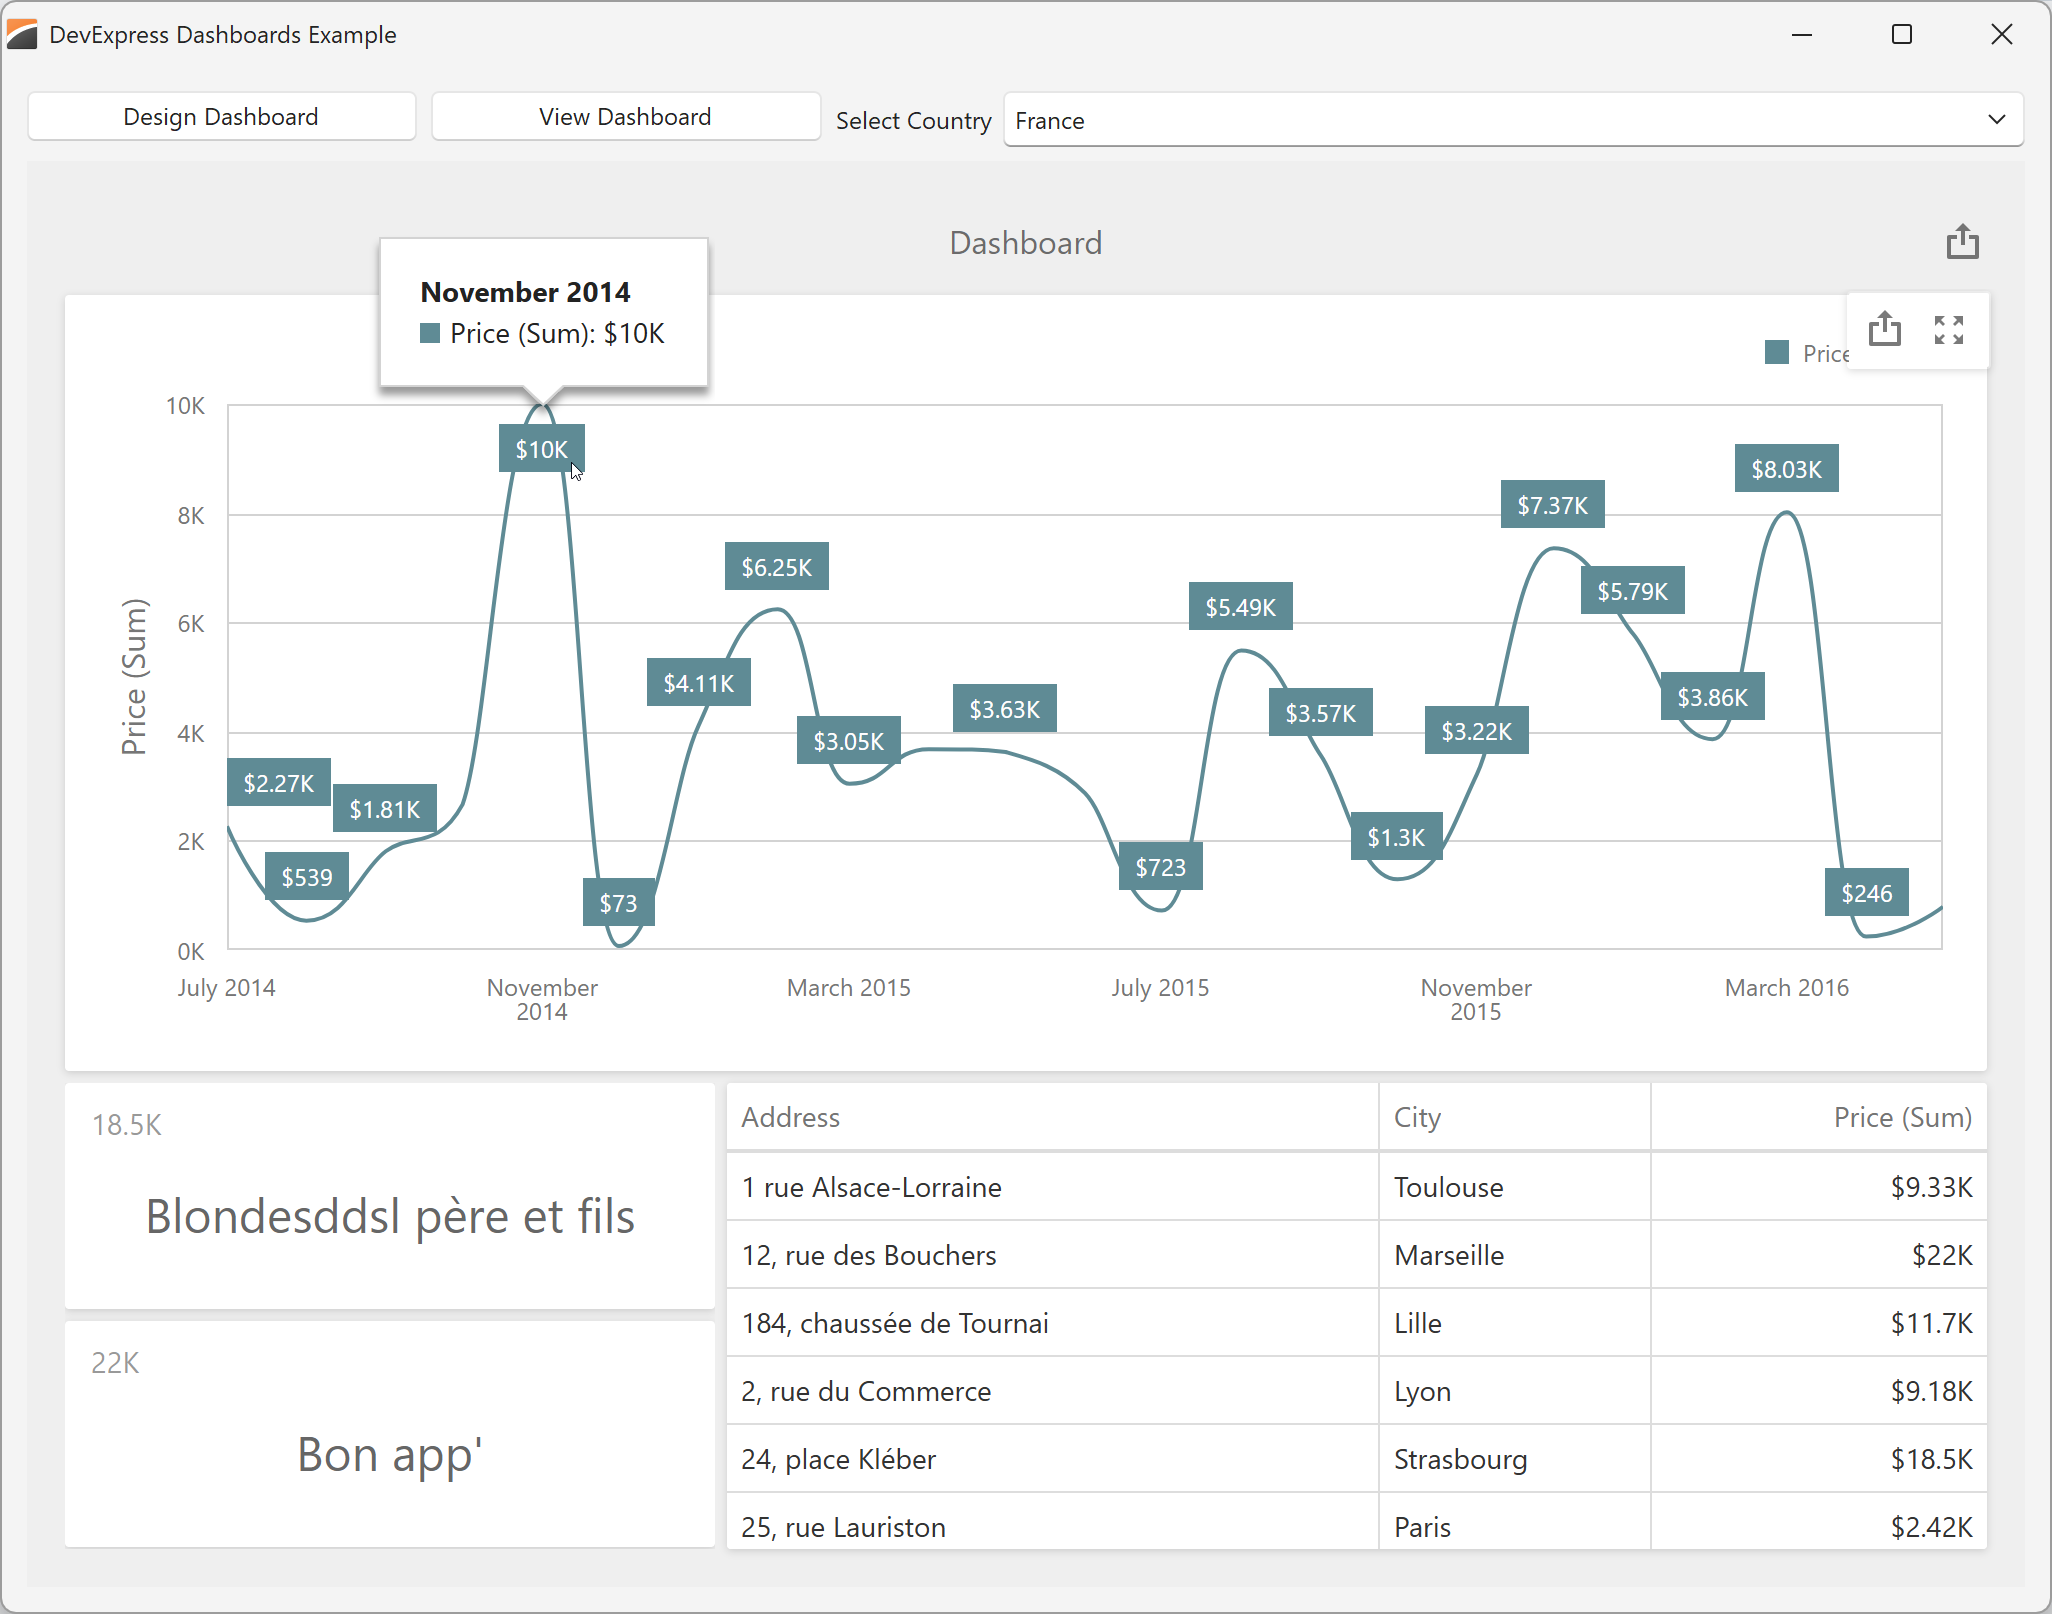Click the $723 data point label
The height and width of the screenshot is (1614, 2052).
[1161, 867]
